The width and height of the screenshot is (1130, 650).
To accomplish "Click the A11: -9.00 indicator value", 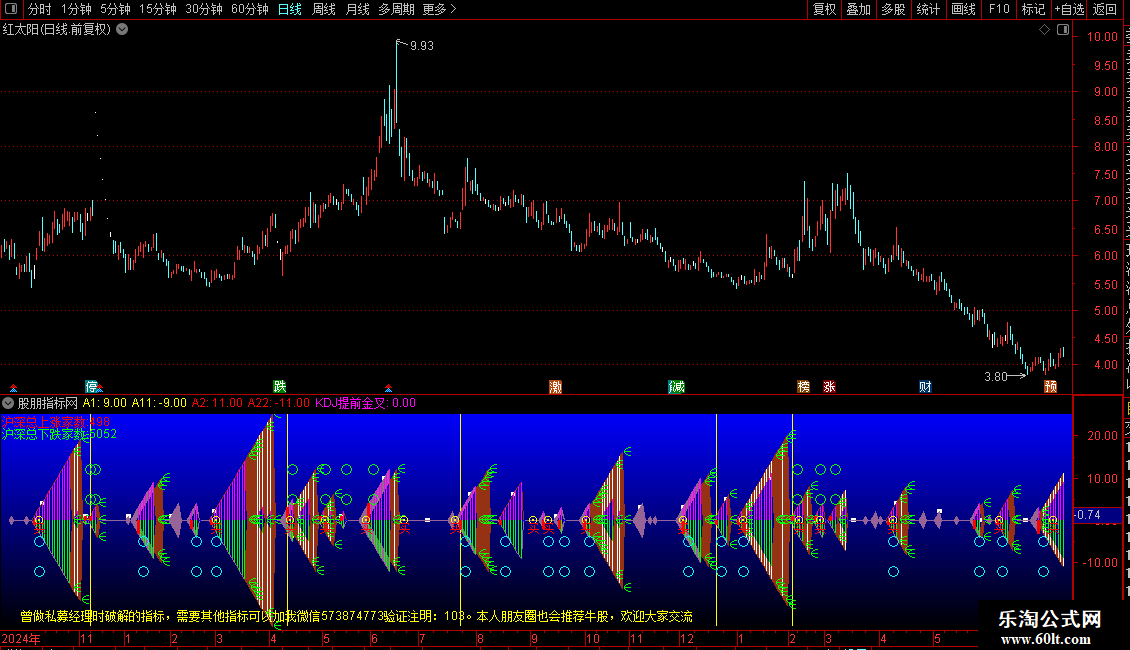I will pos(159,403).
